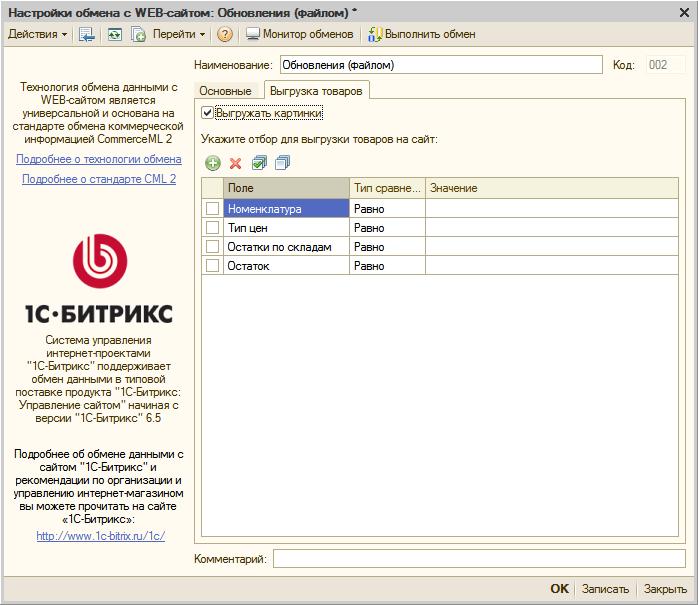Expand the Перейти dropdown menu
The image size is (698, 605).
(x=178, y=34)
